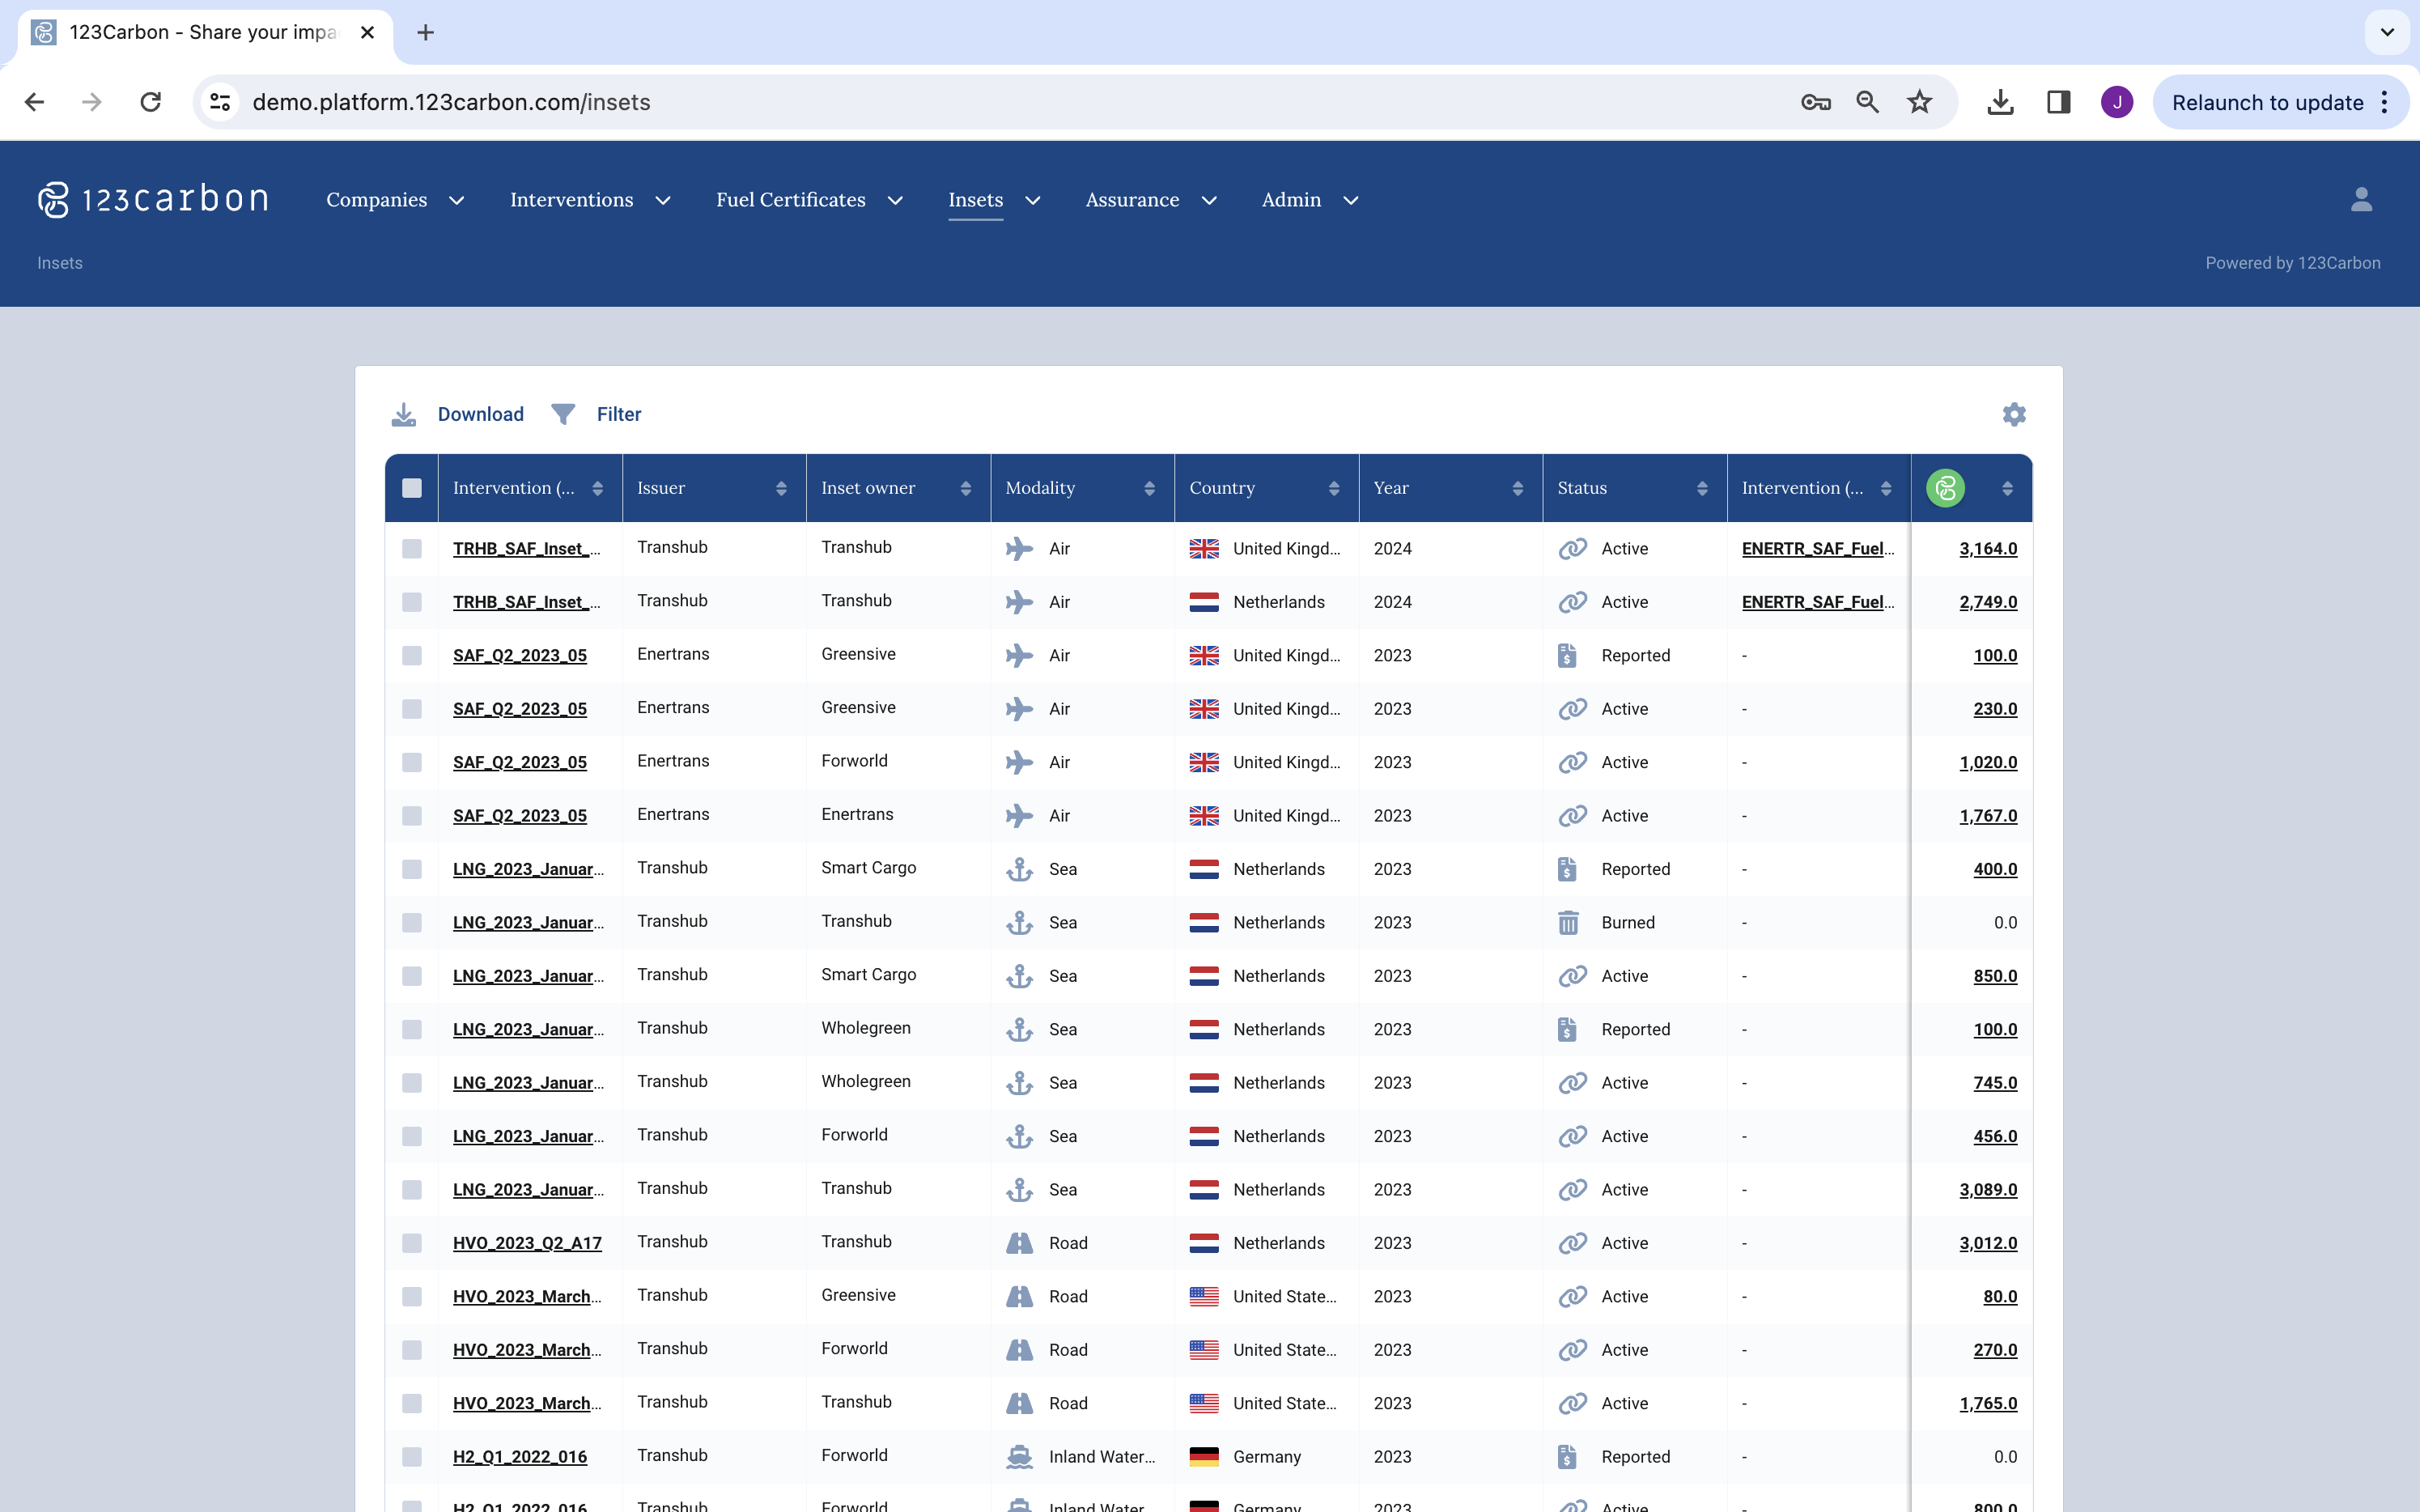Screen dimensions: 2420x1512
Task: Open HVO_2023_Q2_A17 intervention link
Action: tap(527, 1243)
